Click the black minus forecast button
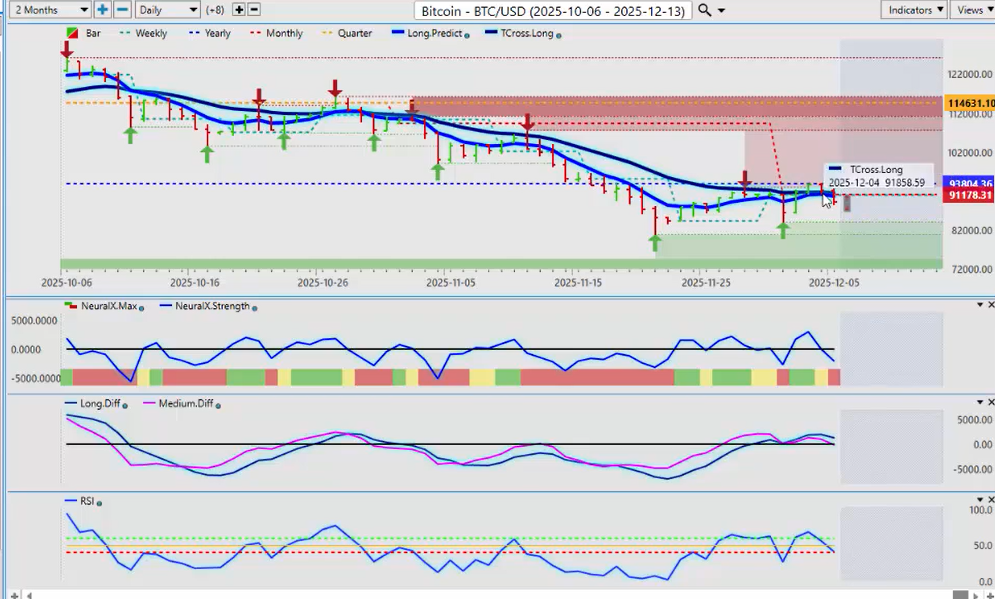 pyautogui.click(x=254, y=10)
